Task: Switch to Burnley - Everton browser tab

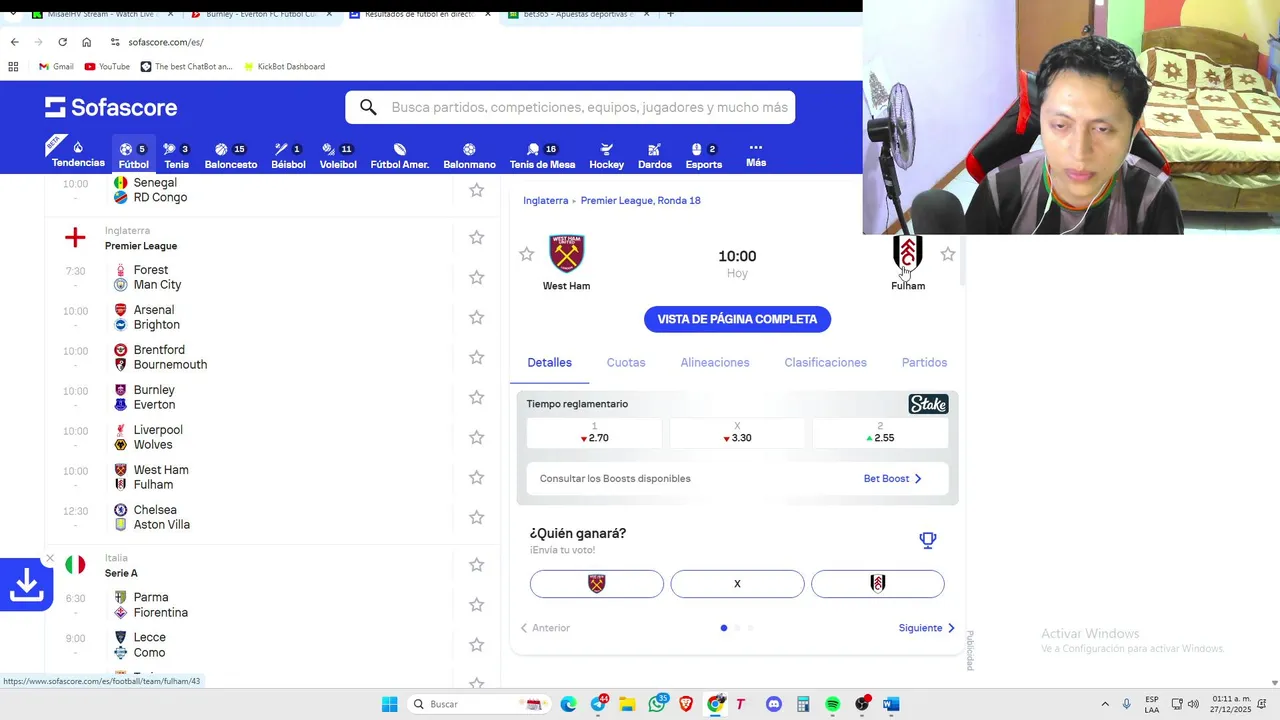Action: 260,14
